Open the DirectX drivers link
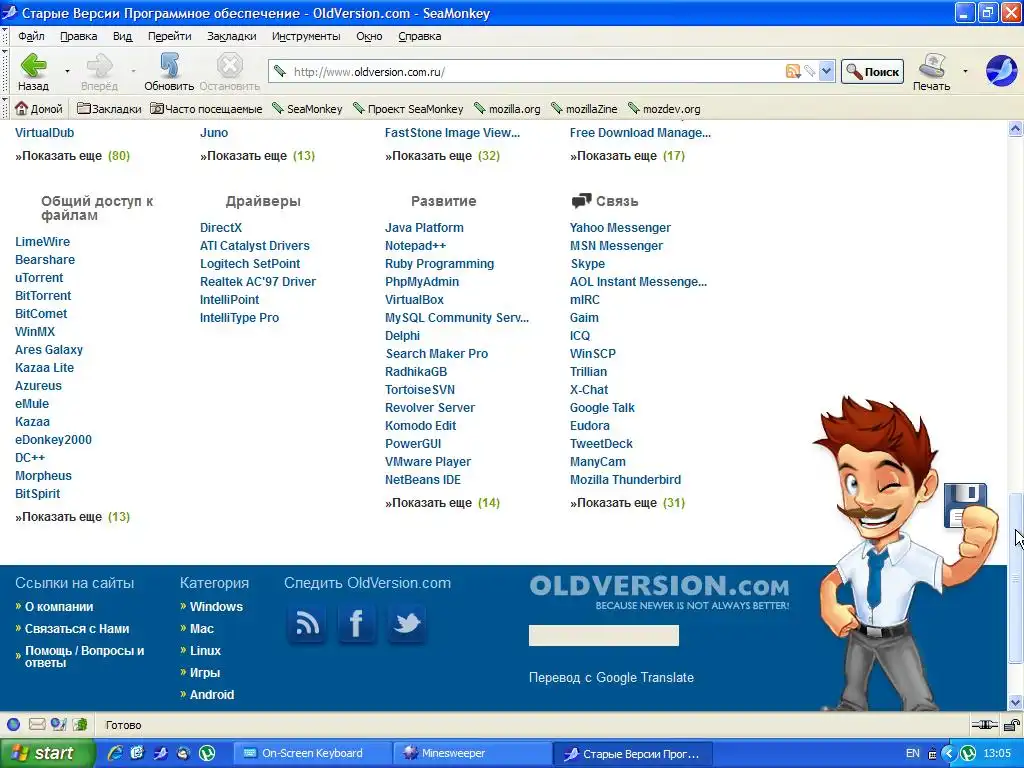This screenshot has height=768, width=1024. [221, 228]
